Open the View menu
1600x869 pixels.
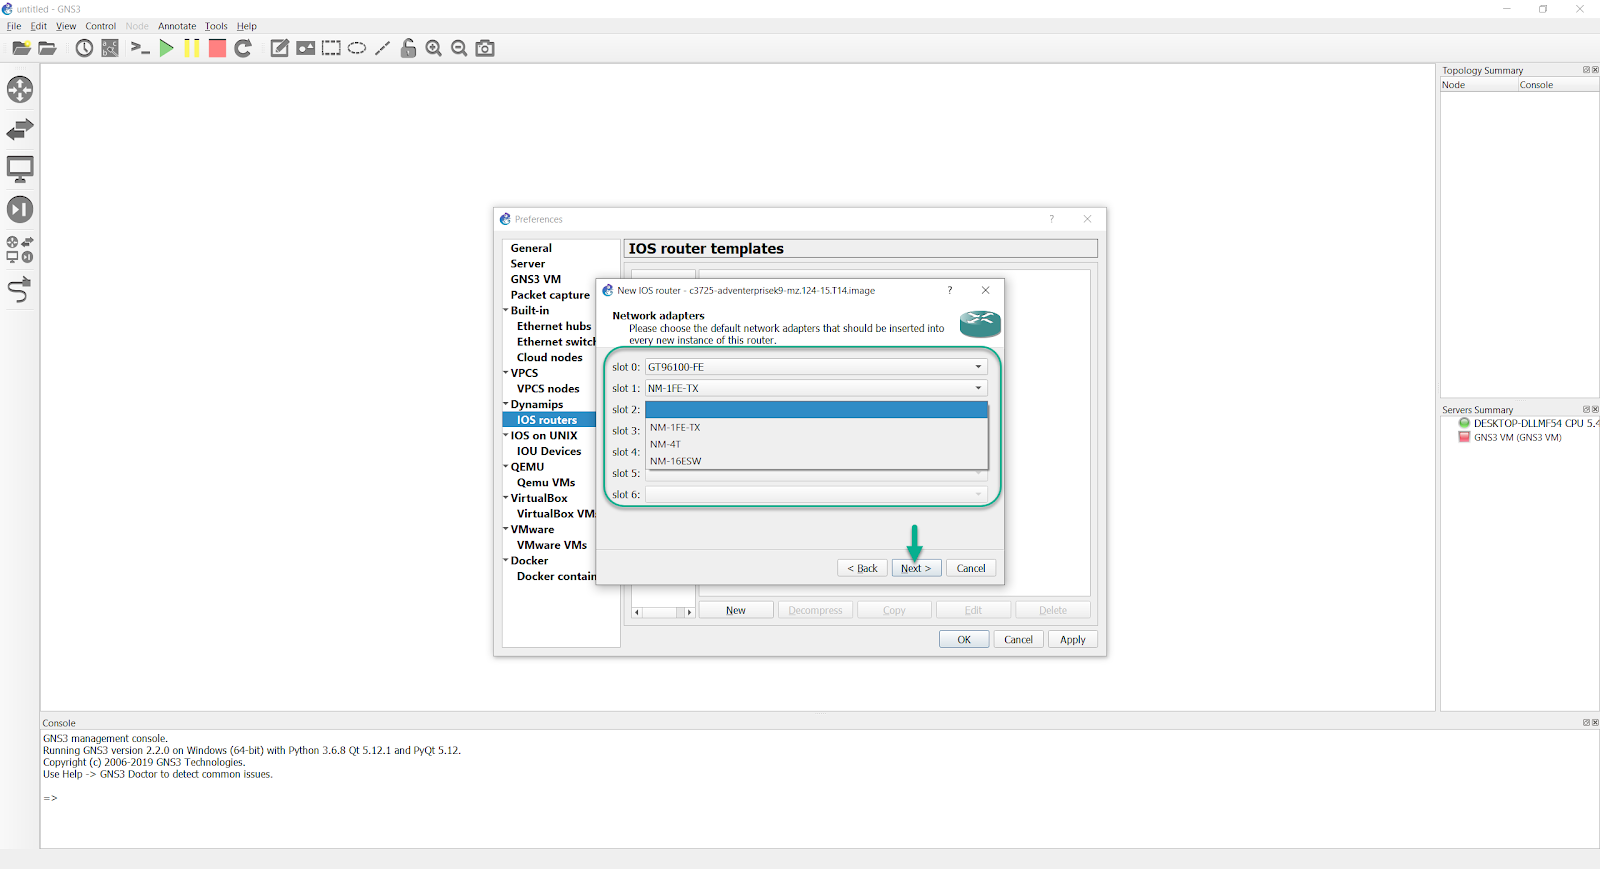(66, 26)
